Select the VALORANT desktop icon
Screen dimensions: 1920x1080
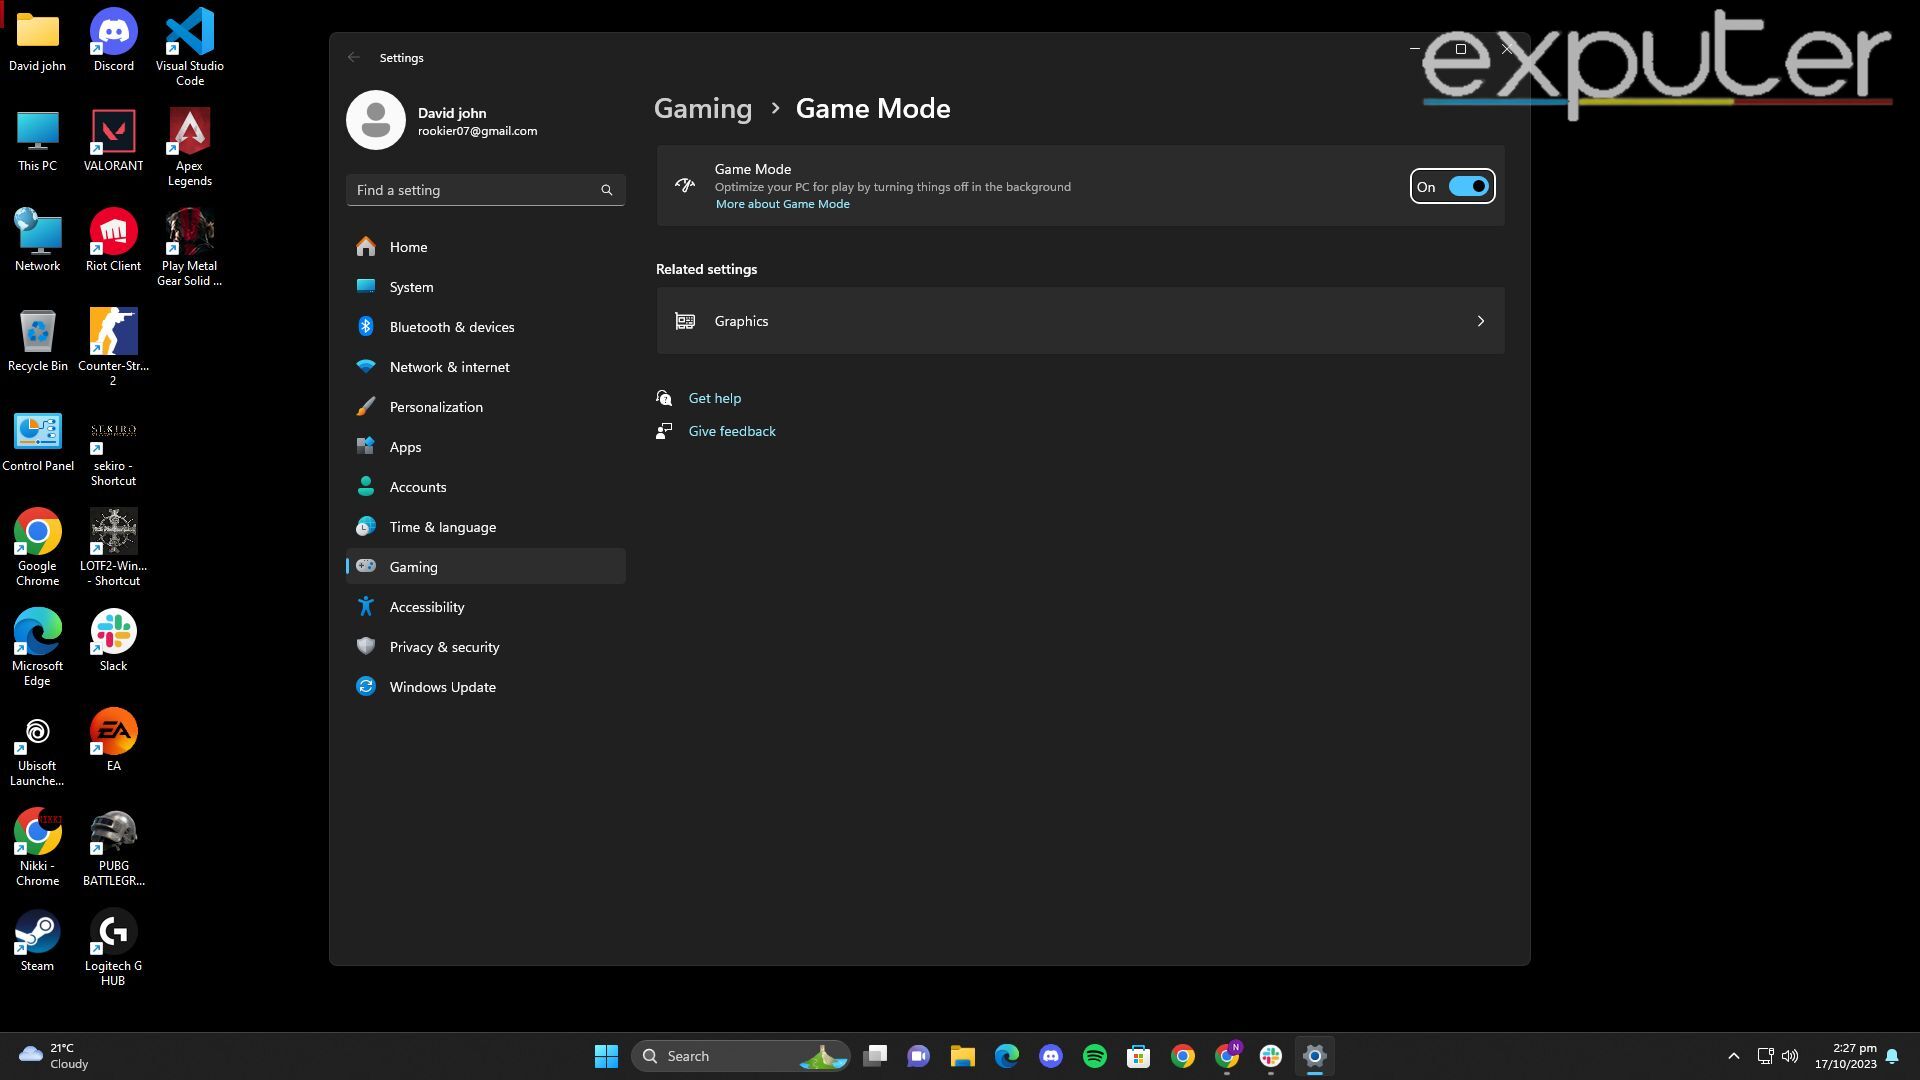pyautogui.click(x=113, y=133)
